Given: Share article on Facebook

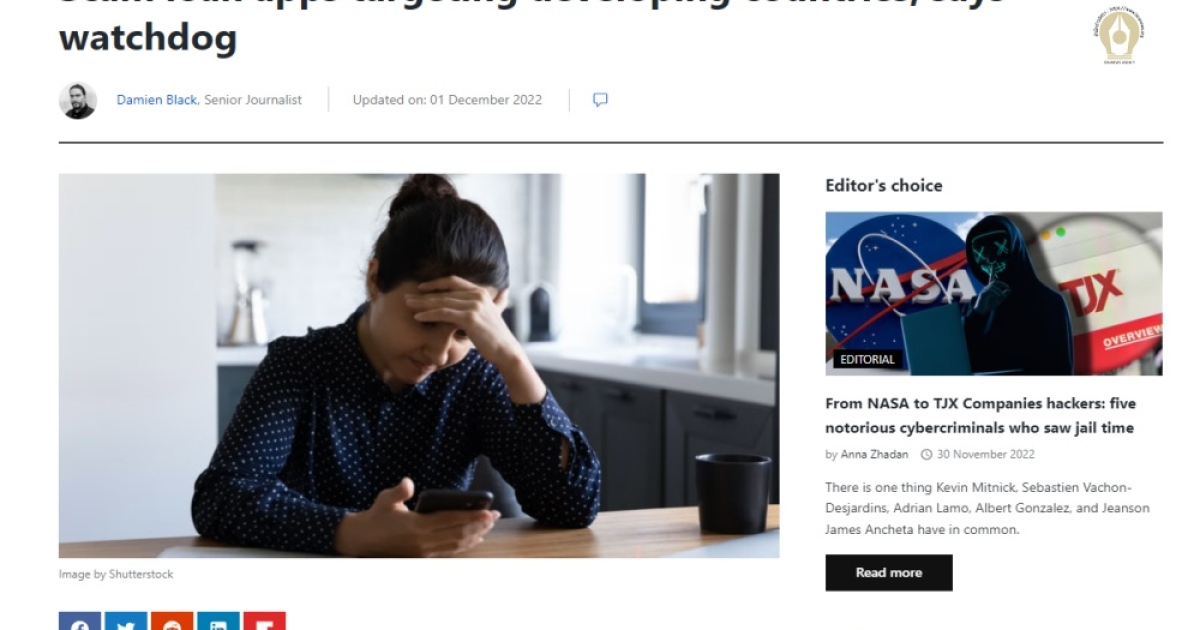Looking at the screenshot, I should pyautogui.click(x=80, y=621).
